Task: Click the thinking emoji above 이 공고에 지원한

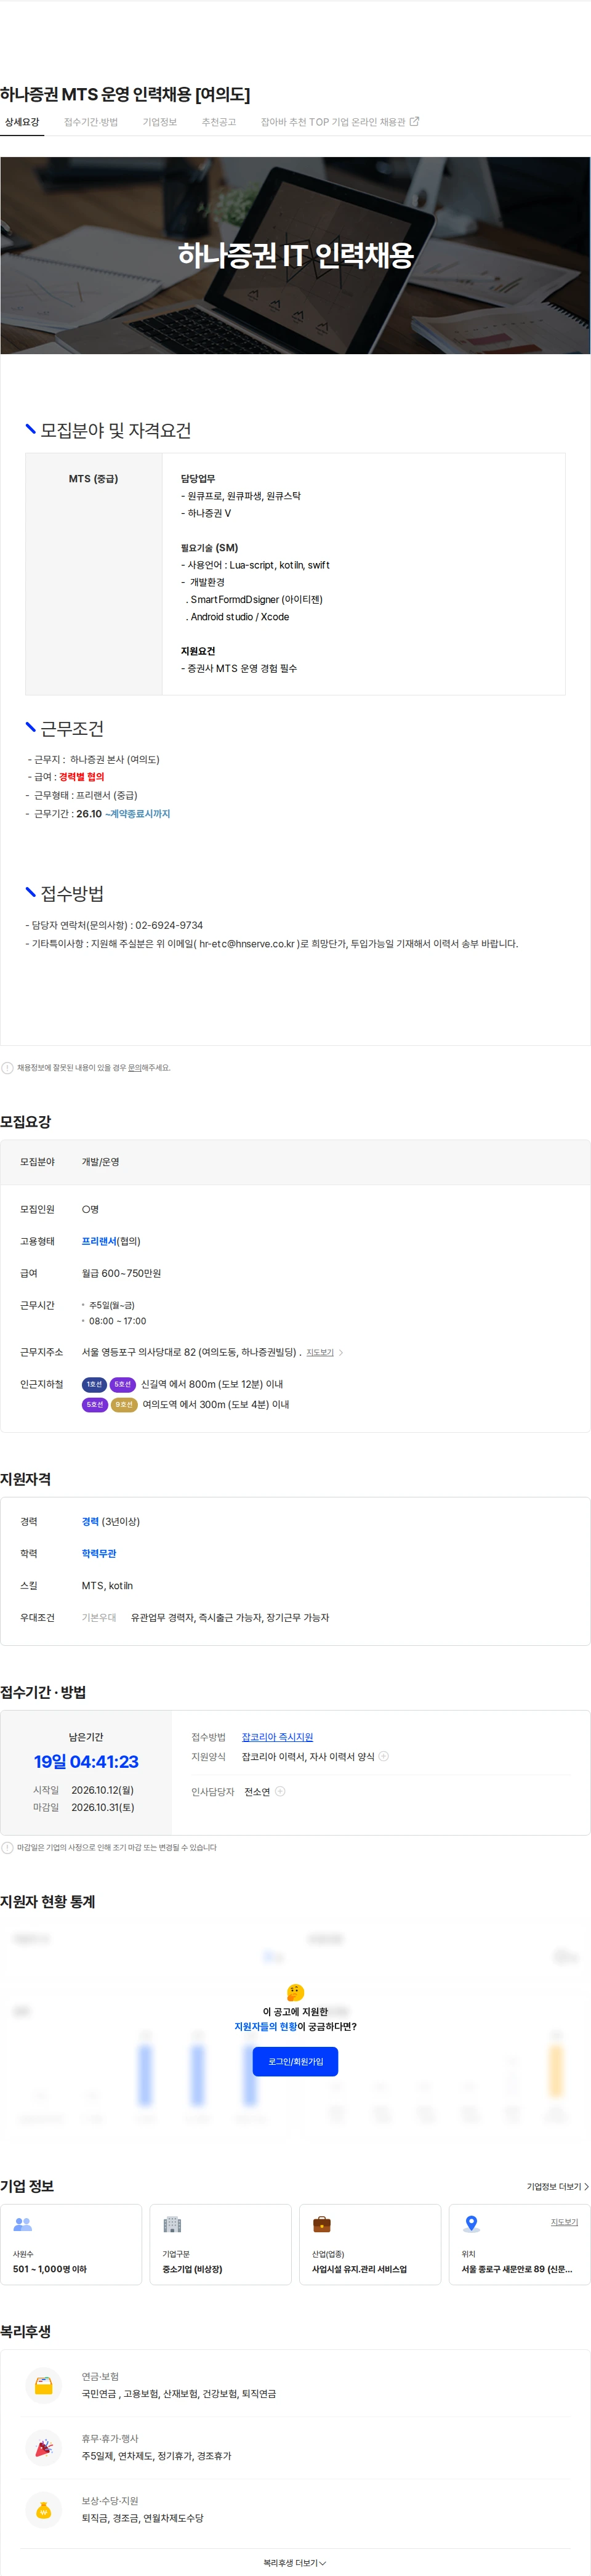Action: click(295, 1992)
